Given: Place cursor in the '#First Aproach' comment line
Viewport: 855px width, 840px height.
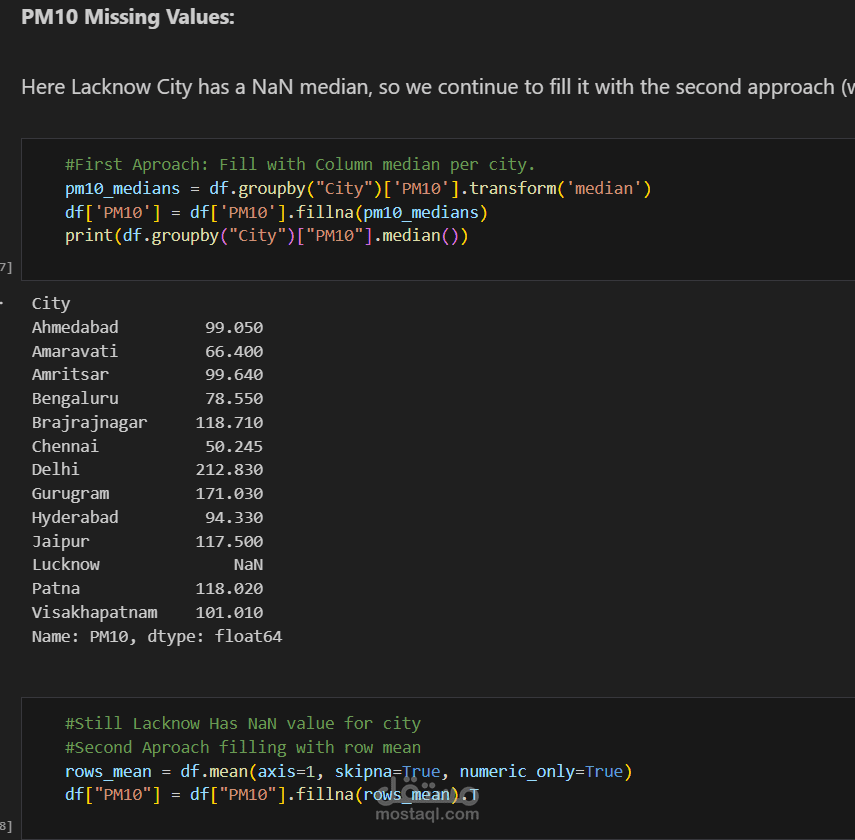Looking at the screenshot, I should click(300, 164).
